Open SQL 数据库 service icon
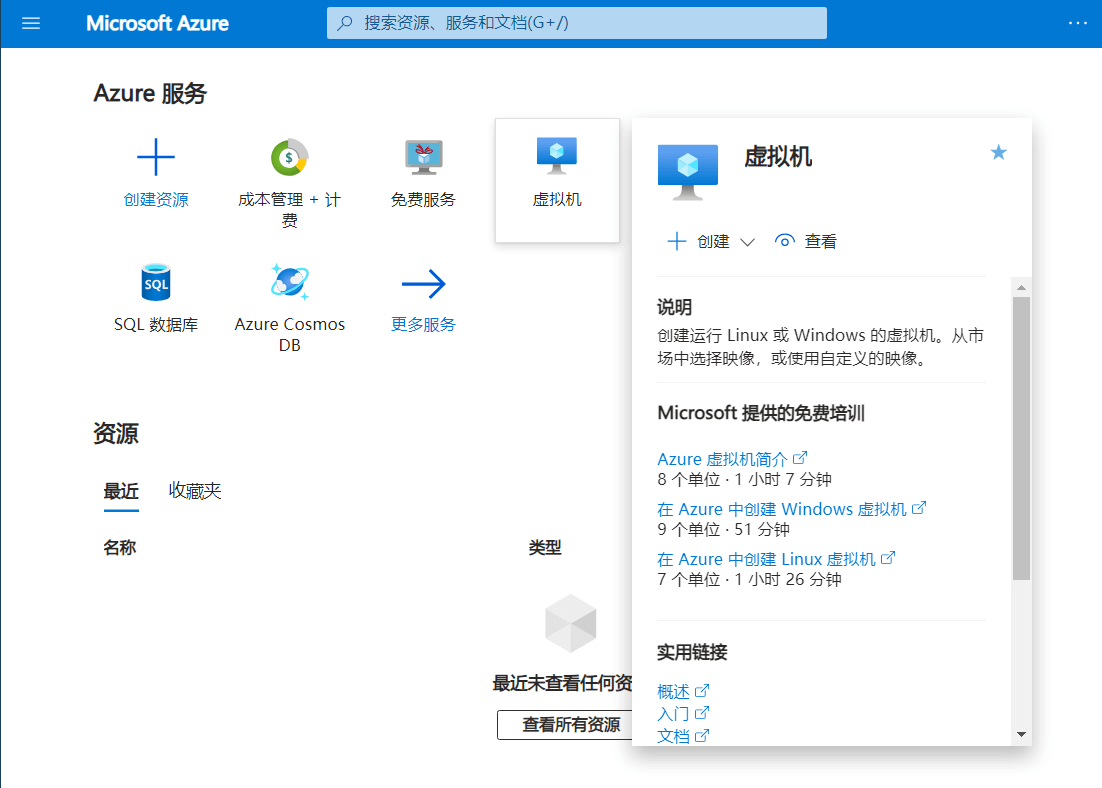Screen dimensions: 1102x788 [155, 283]
